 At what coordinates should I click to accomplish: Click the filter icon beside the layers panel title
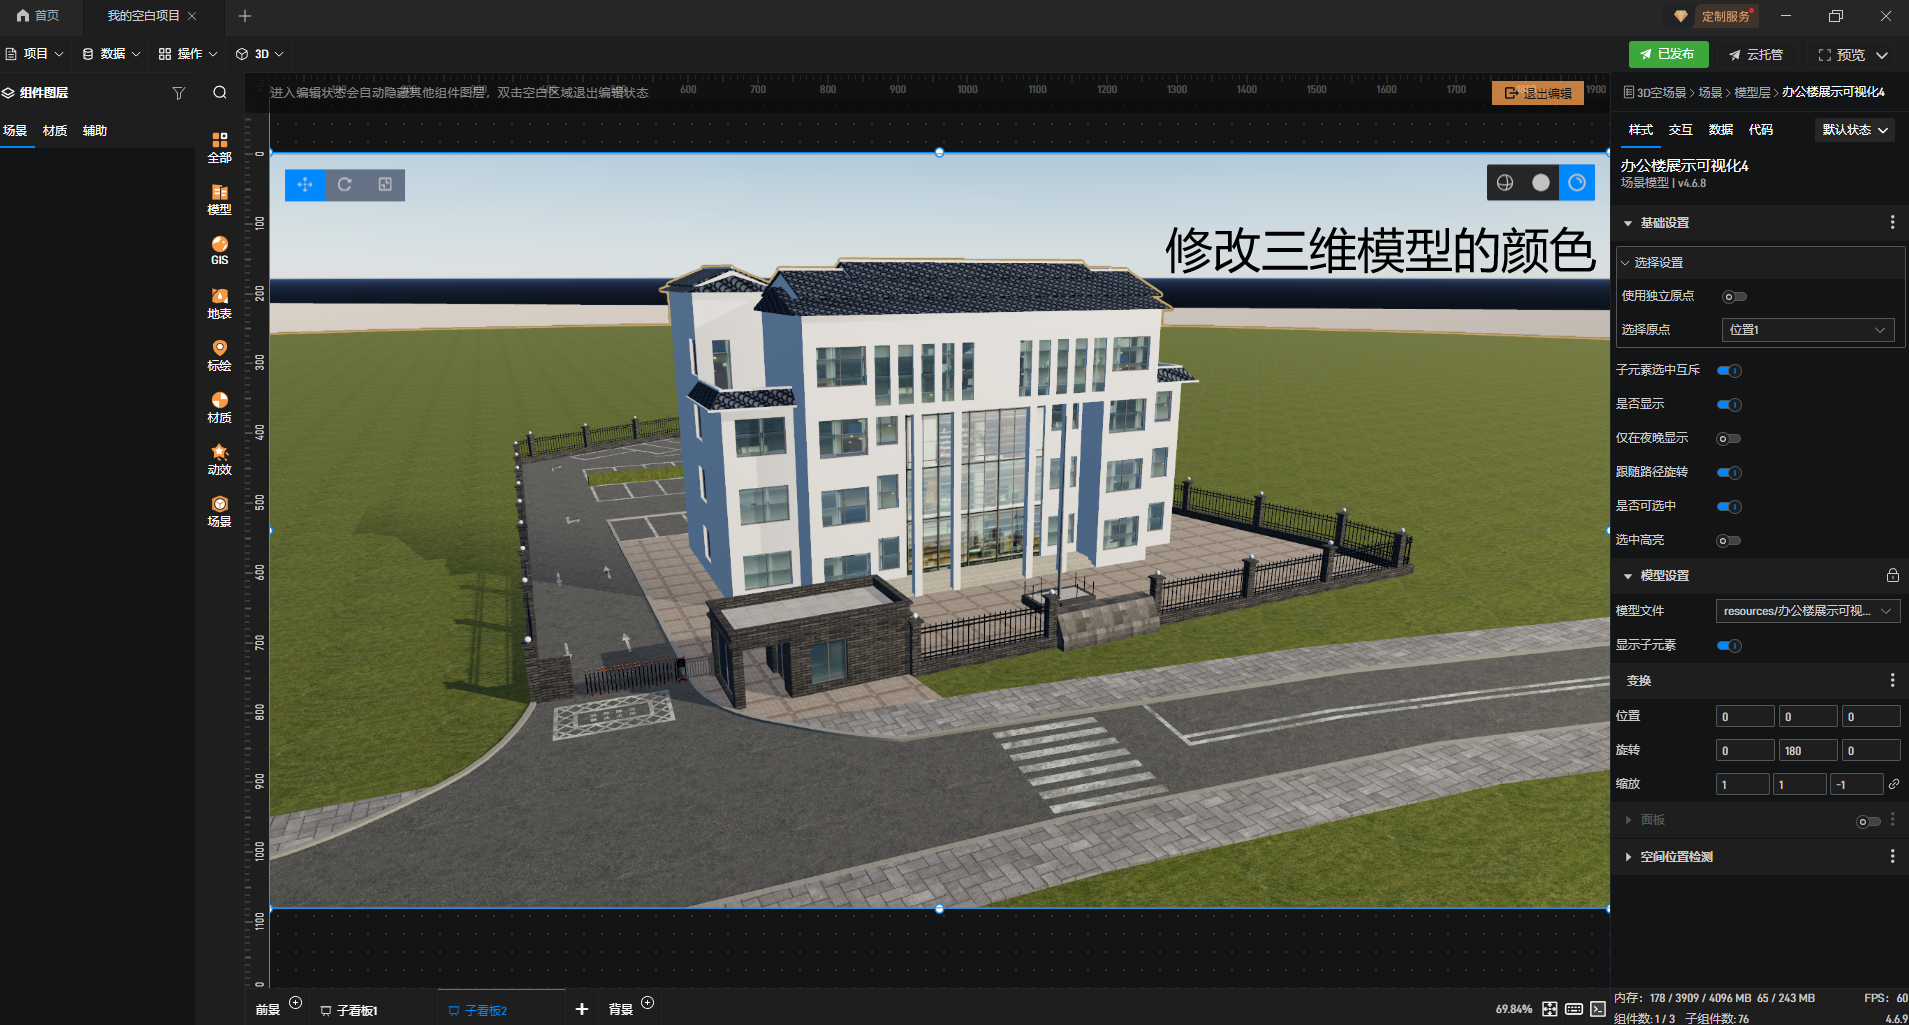pyautogui.click(x=180, y=92)
